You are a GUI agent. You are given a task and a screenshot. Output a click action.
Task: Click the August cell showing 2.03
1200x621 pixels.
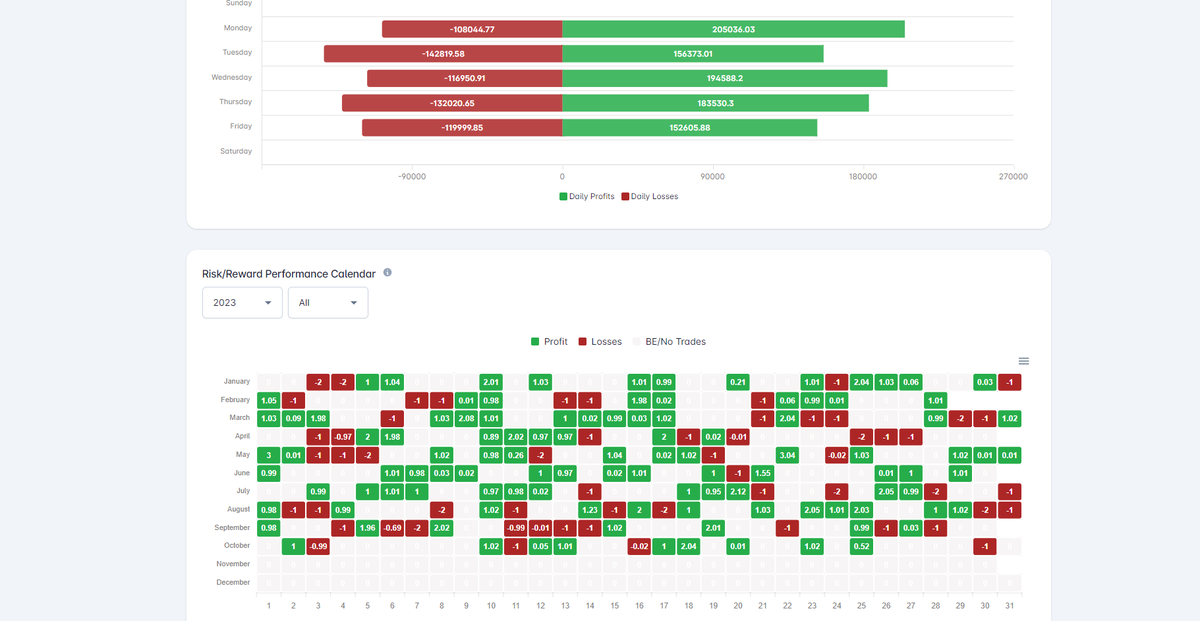[x=862, y=510]
